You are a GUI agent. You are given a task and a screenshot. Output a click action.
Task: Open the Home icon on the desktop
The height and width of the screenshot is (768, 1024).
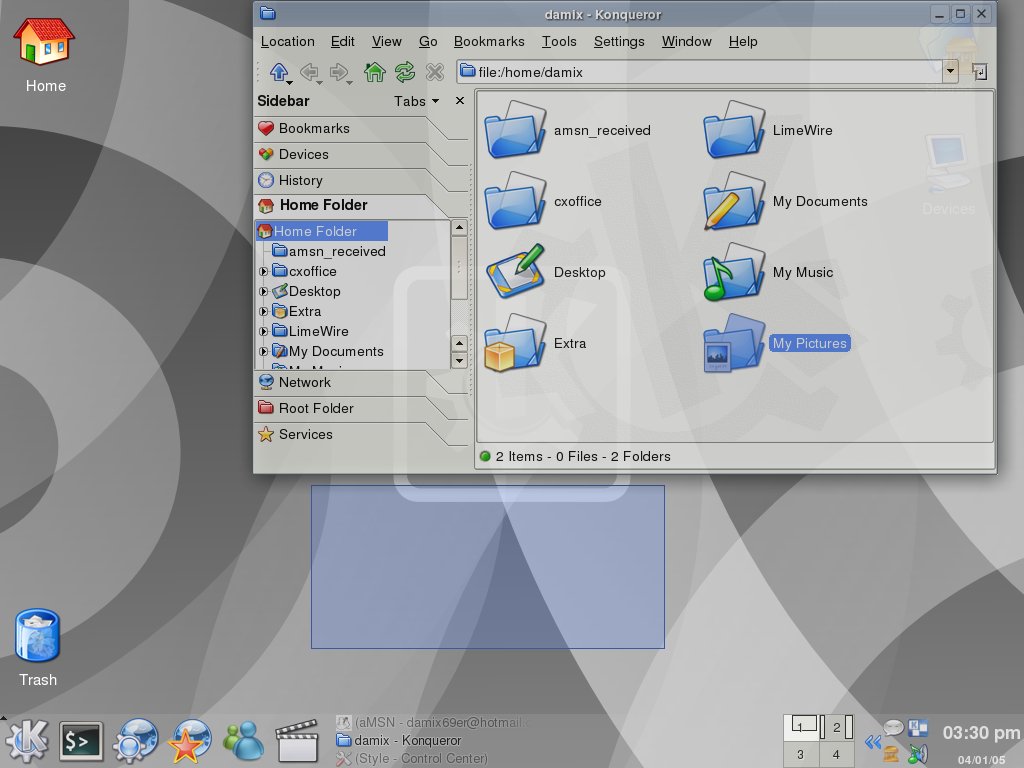point(44,42)
